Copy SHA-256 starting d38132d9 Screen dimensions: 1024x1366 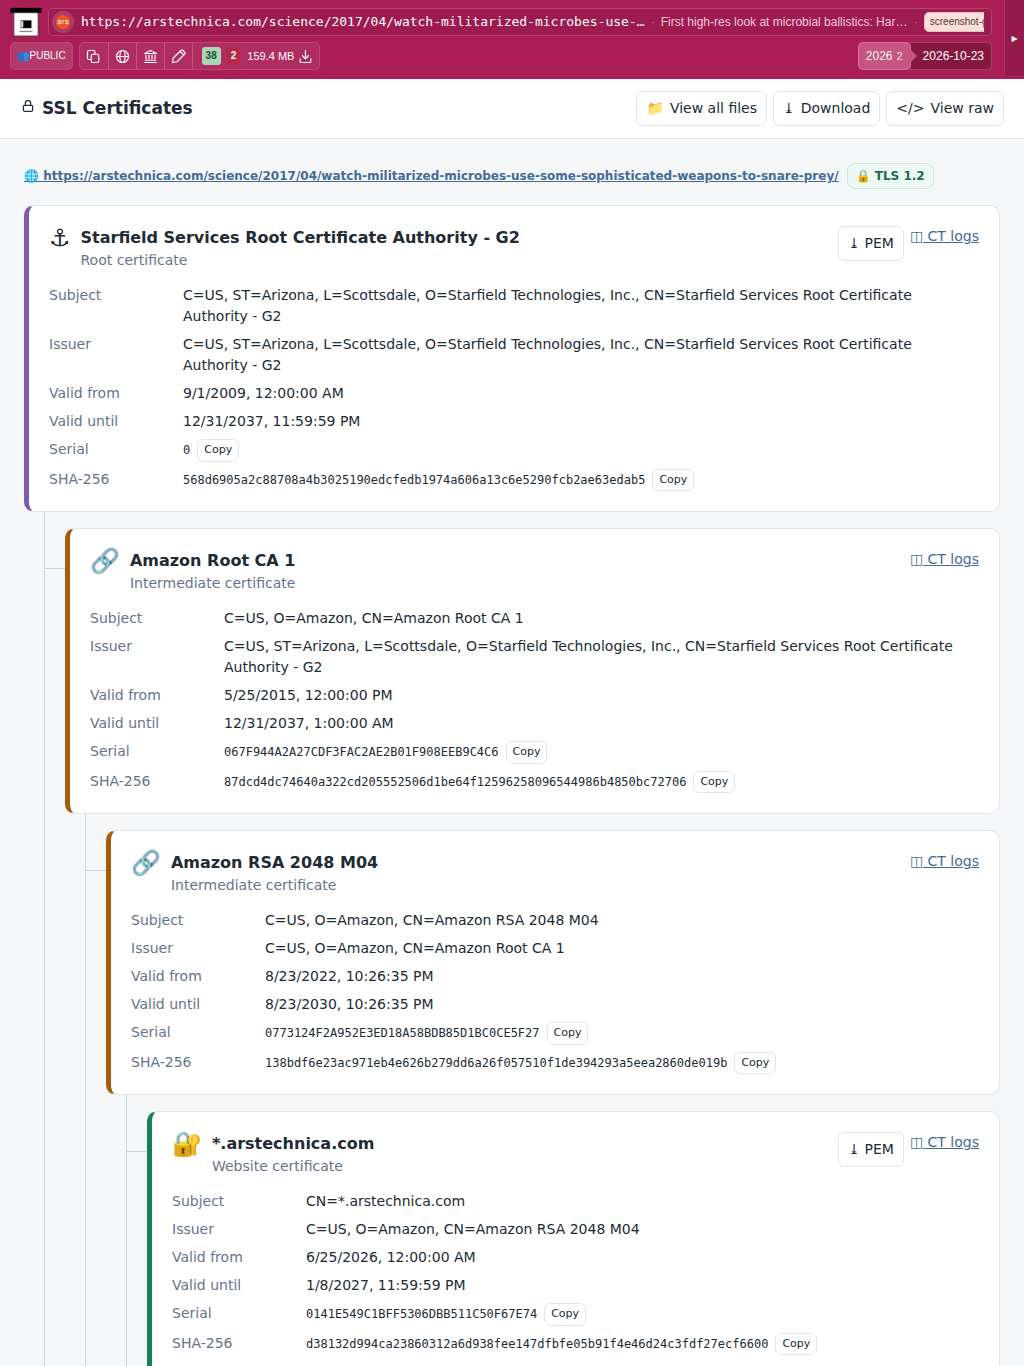[796, 1344]
